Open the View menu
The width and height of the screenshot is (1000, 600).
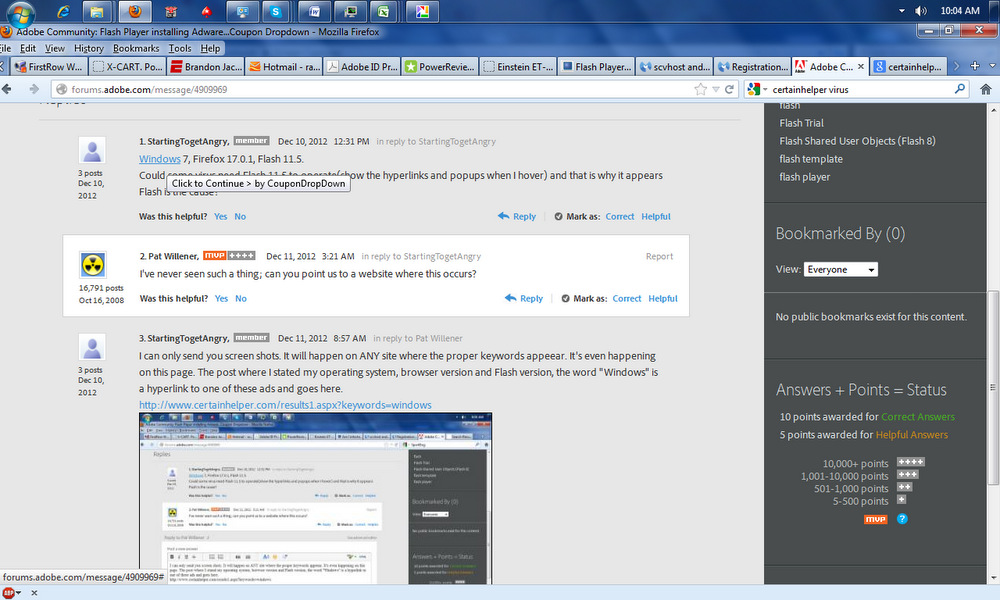click(x=55, y=48)
